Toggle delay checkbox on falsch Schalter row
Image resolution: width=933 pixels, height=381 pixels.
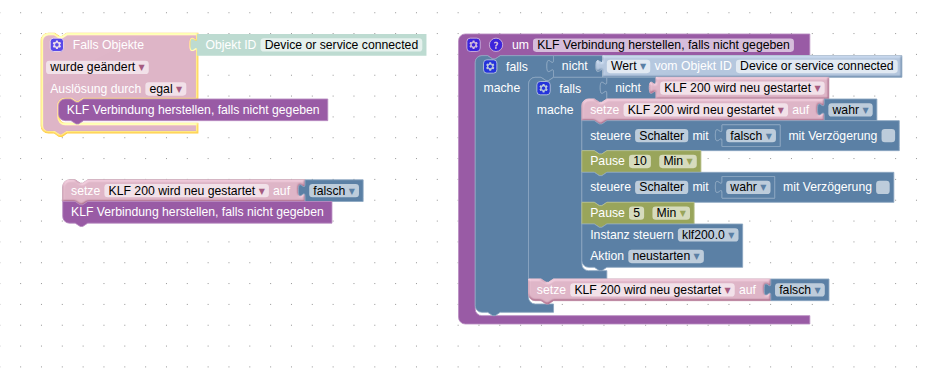(888, 136)
